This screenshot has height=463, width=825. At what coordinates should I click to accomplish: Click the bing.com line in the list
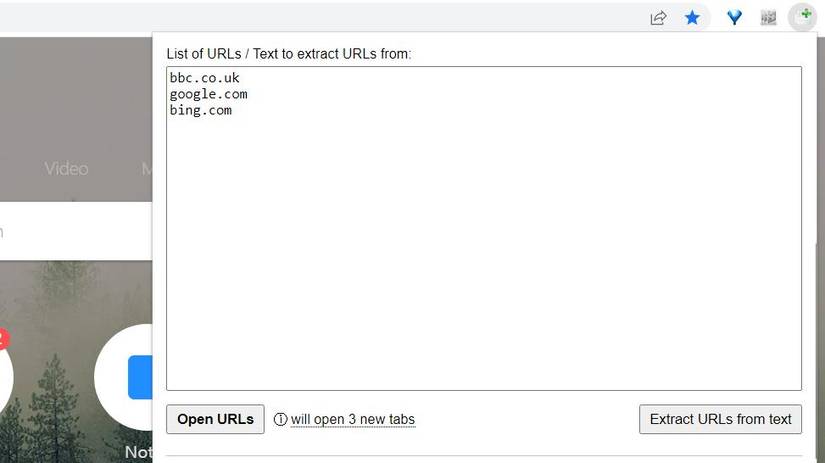point(201,110)
